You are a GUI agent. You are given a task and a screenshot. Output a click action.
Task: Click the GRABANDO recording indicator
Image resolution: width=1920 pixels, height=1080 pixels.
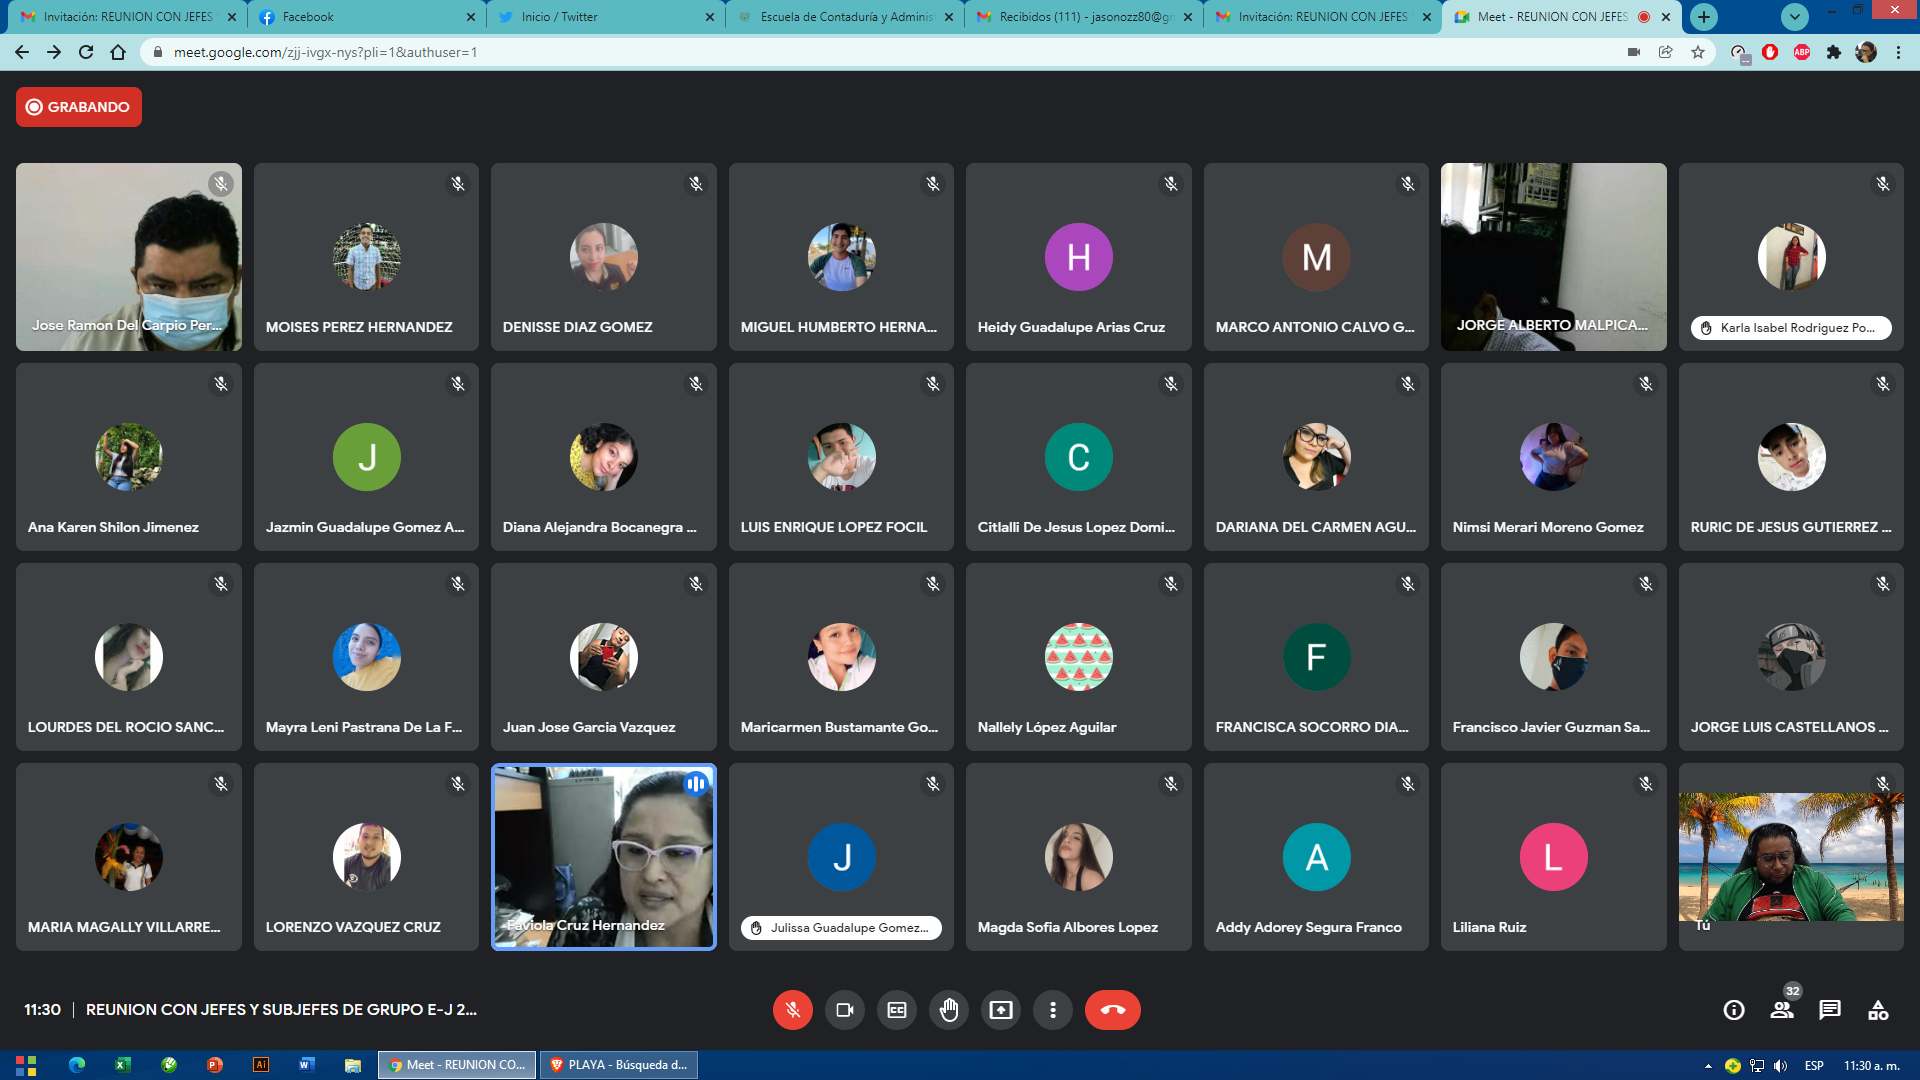79,107
